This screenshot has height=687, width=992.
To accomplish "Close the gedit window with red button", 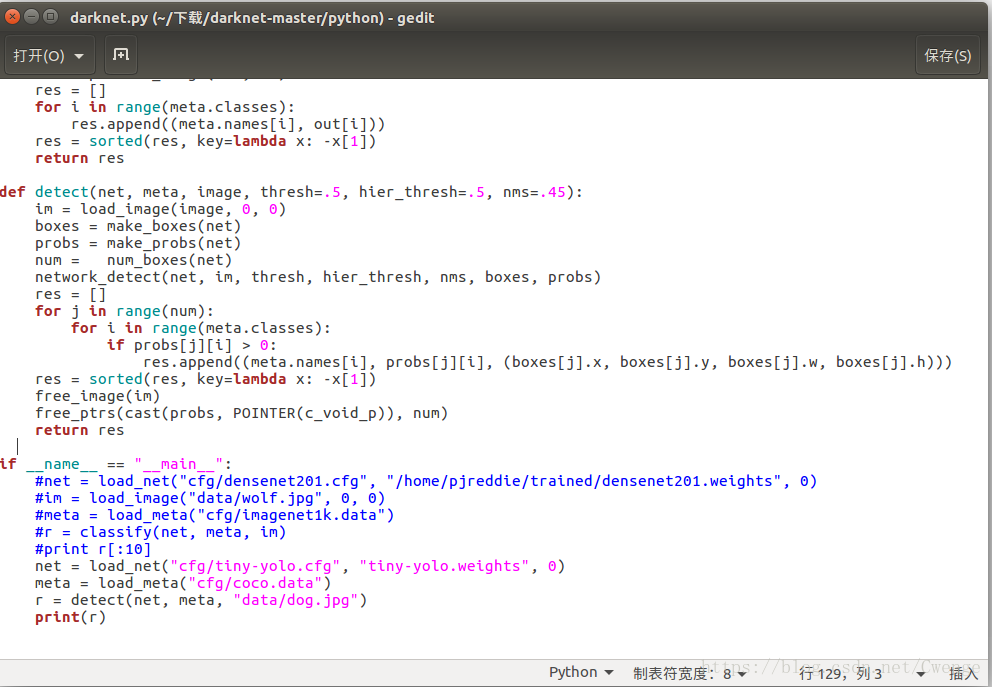I will 12,16.
